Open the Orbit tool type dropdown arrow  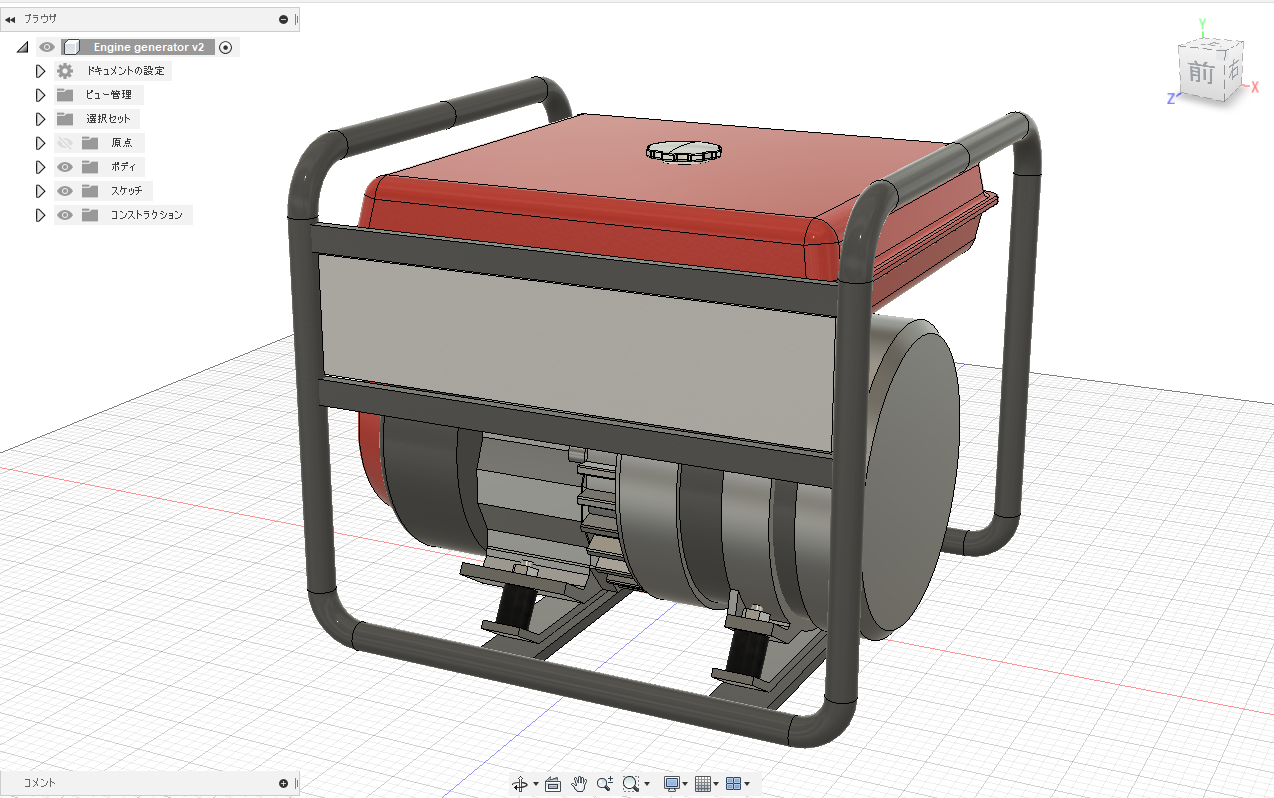(536, 784)
